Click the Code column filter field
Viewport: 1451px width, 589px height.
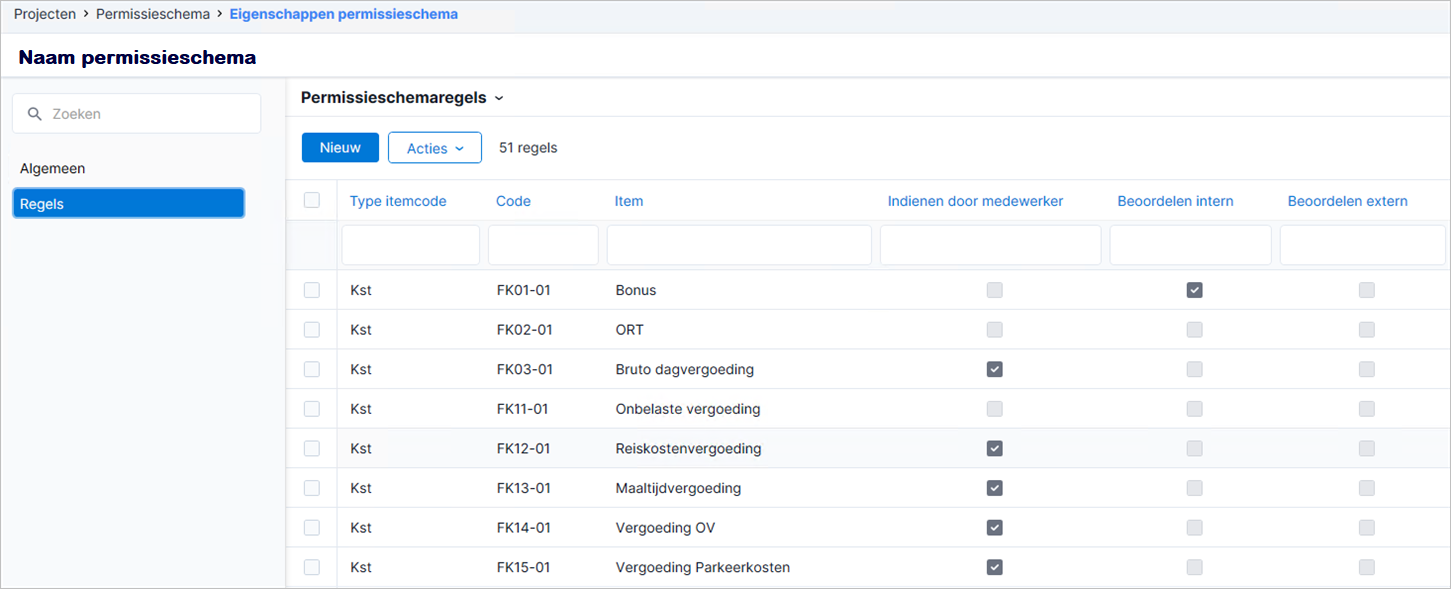[543, 245]
